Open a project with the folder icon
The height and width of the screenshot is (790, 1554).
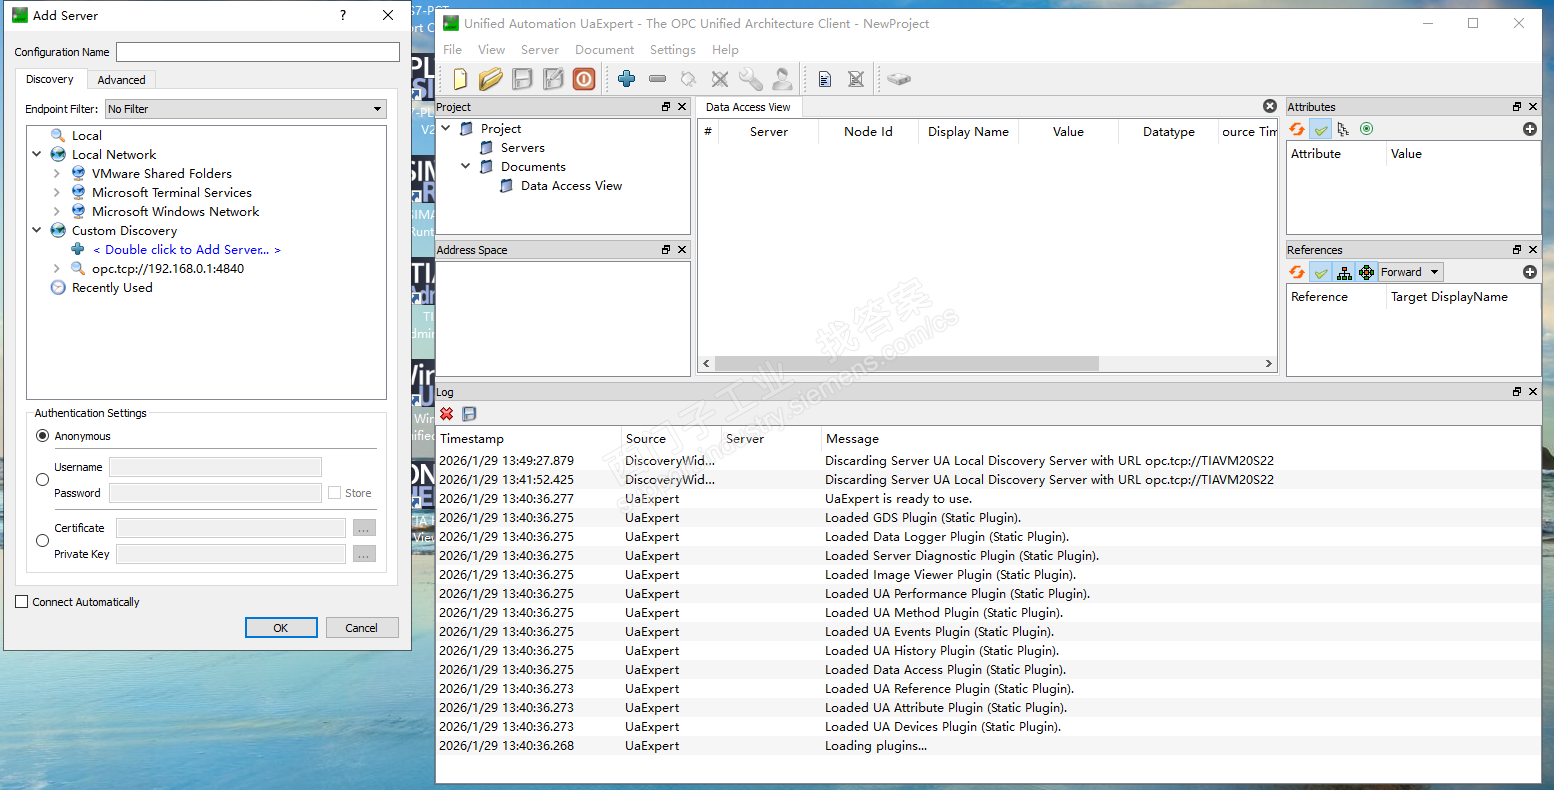pos(490,79)
